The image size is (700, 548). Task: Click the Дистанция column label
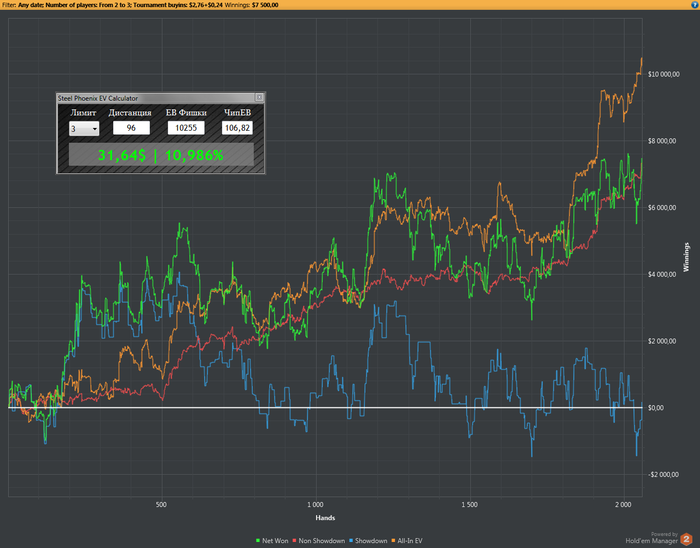(x=130, y=113)
